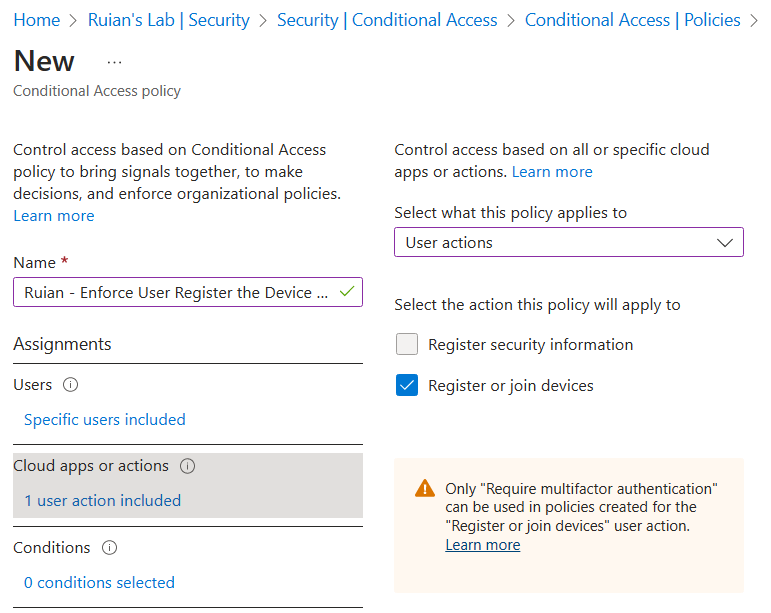Show info for Cloud apps or actions
771x613 pixels.
coord(187,466)
